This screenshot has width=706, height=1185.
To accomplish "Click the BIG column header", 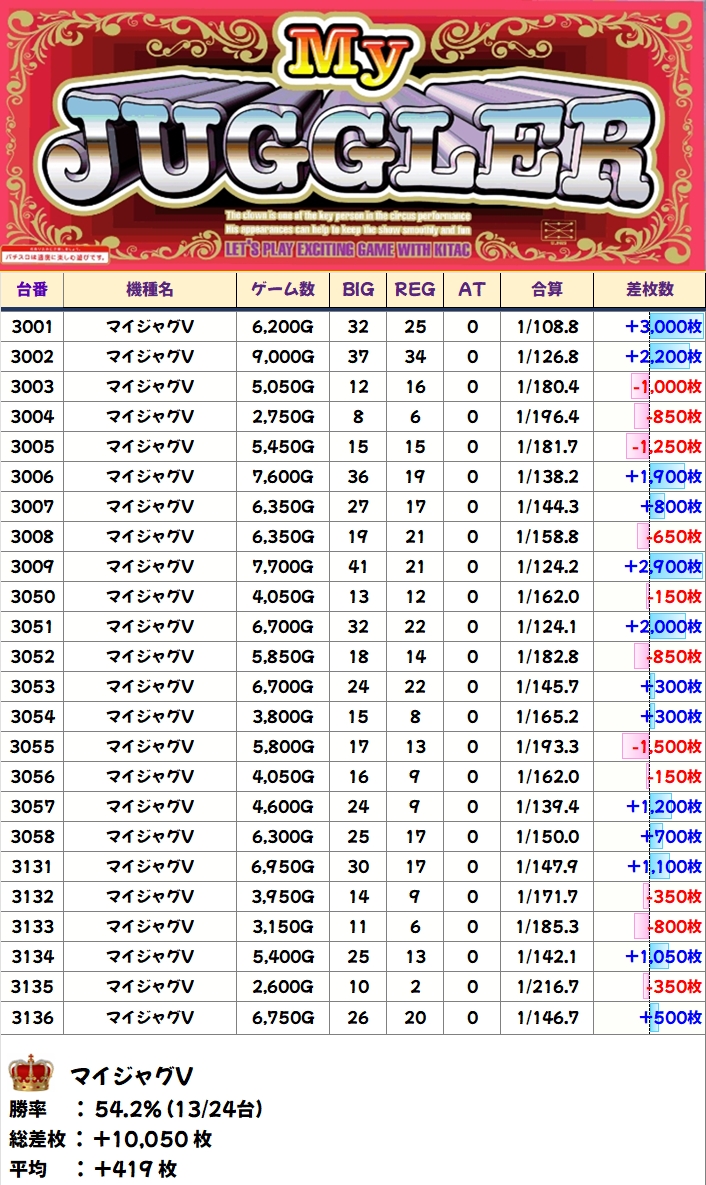I will coord(358,289).
